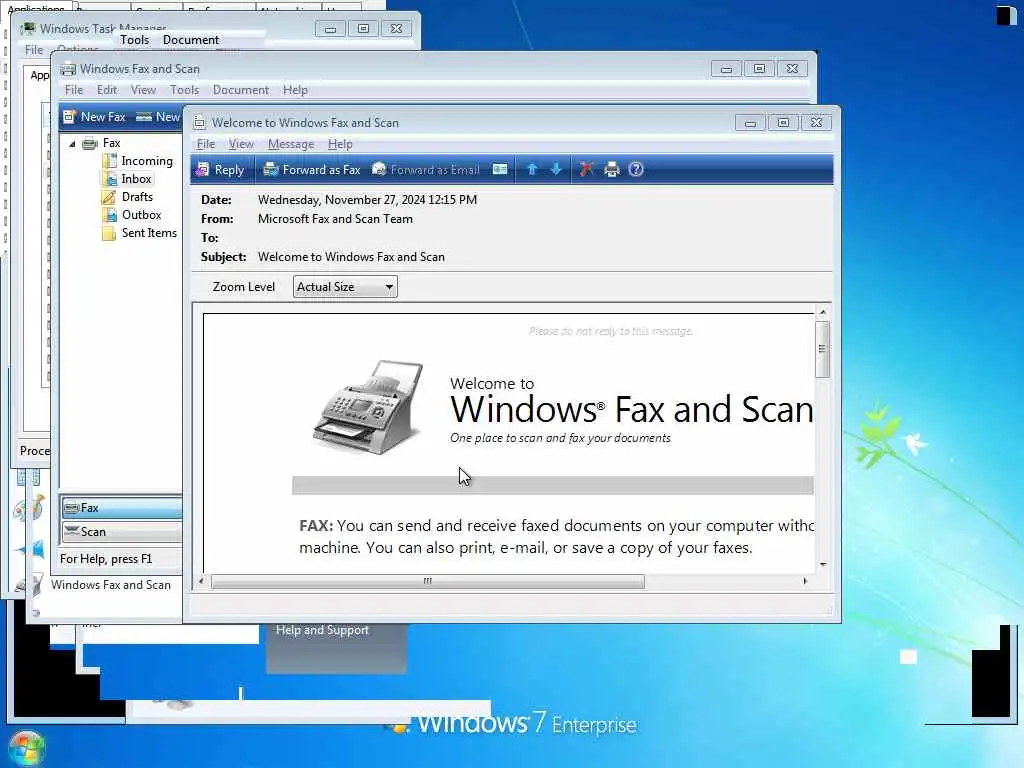Print the fax using printer icon

coord(611,170)
